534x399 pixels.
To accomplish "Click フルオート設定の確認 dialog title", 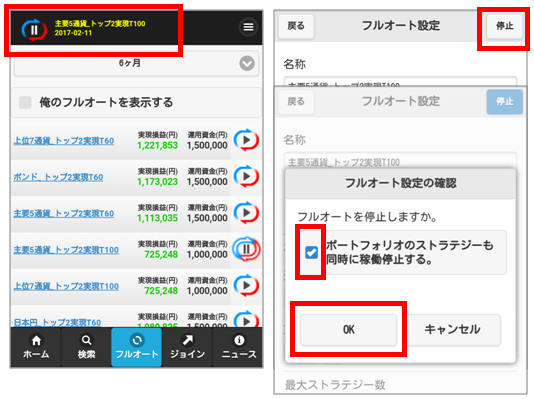I will [x=400, y=183].
